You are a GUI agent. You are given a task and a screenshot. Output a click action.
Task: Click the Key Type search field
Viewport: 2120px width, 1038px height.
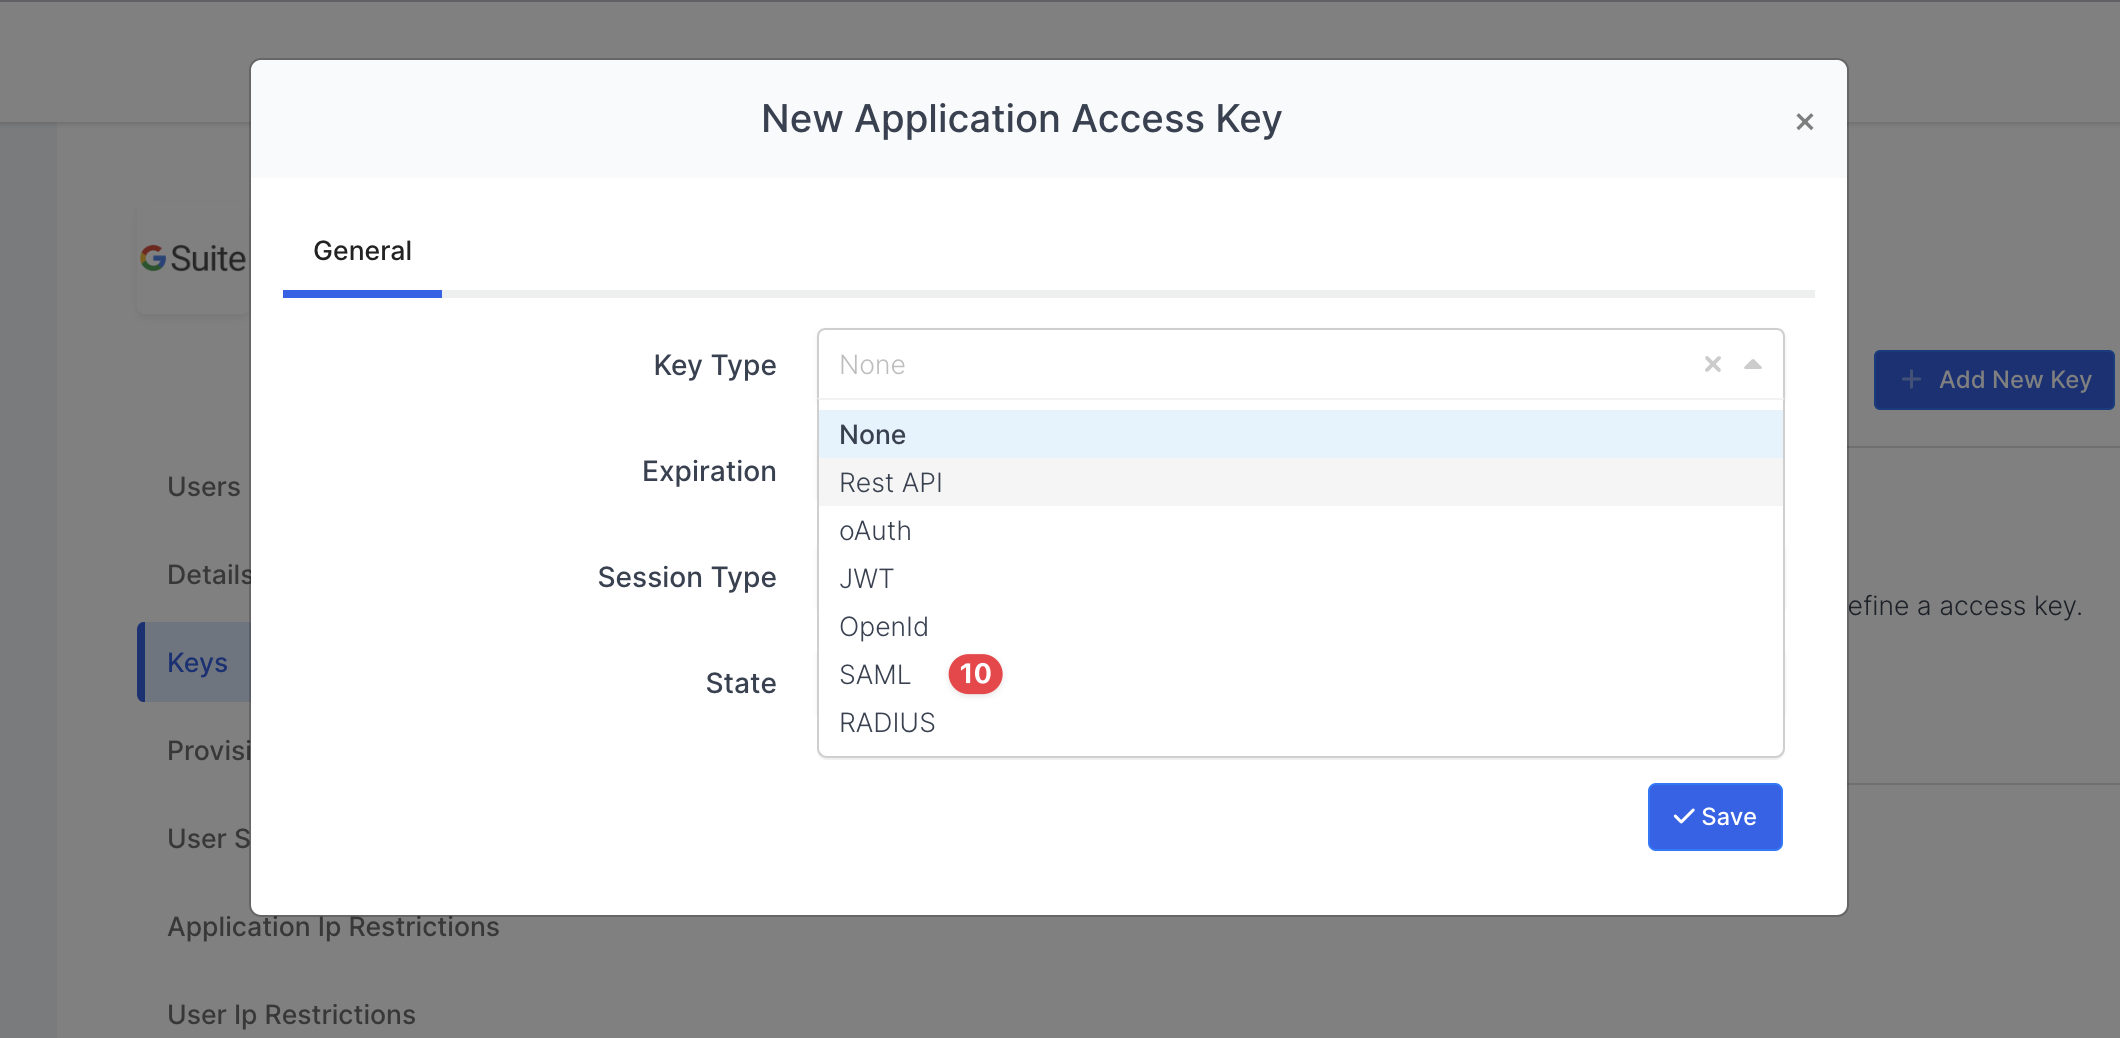click(1250, 365)
